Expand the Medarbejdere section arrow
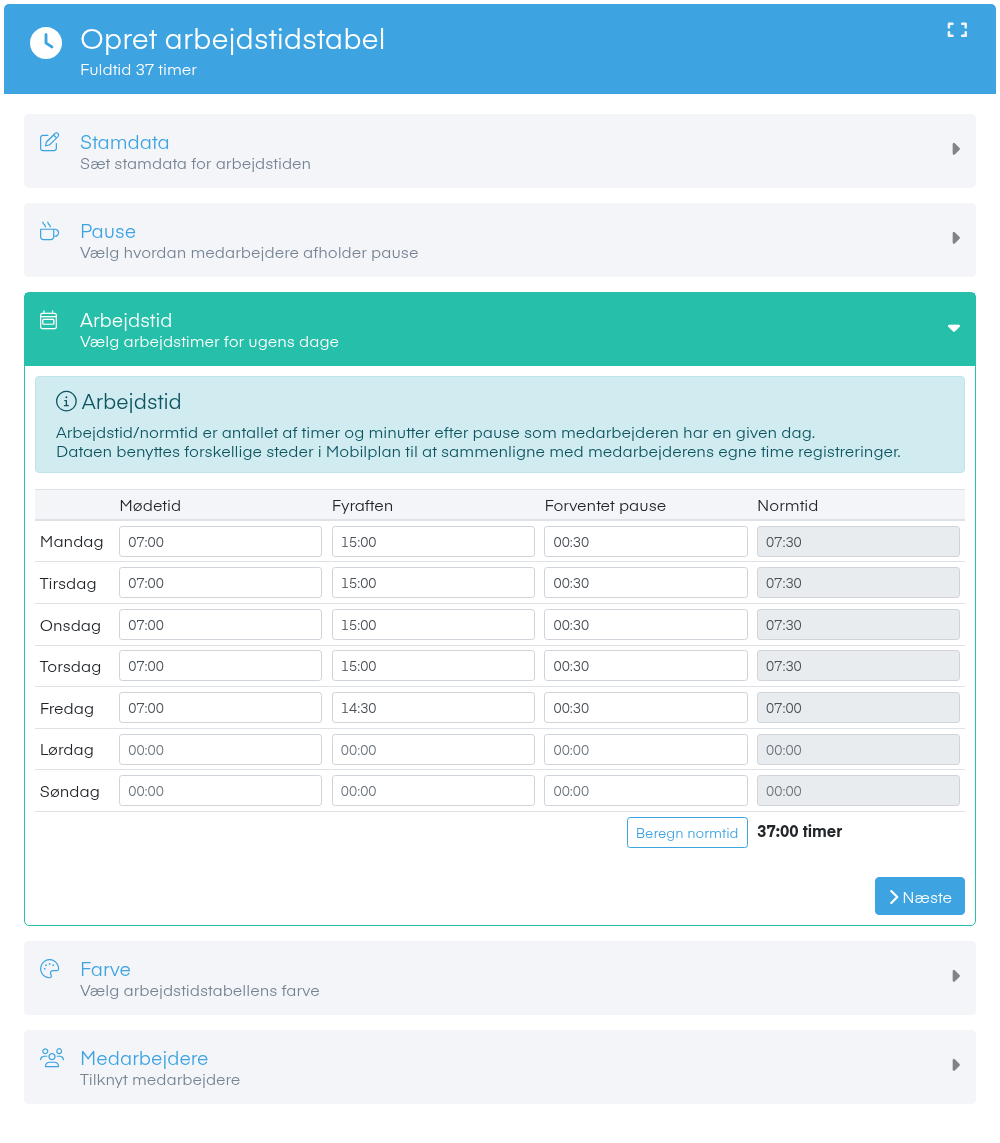Image resolution: width=1000 pixels, height=1143 pixels. [x=956, y=1065]
